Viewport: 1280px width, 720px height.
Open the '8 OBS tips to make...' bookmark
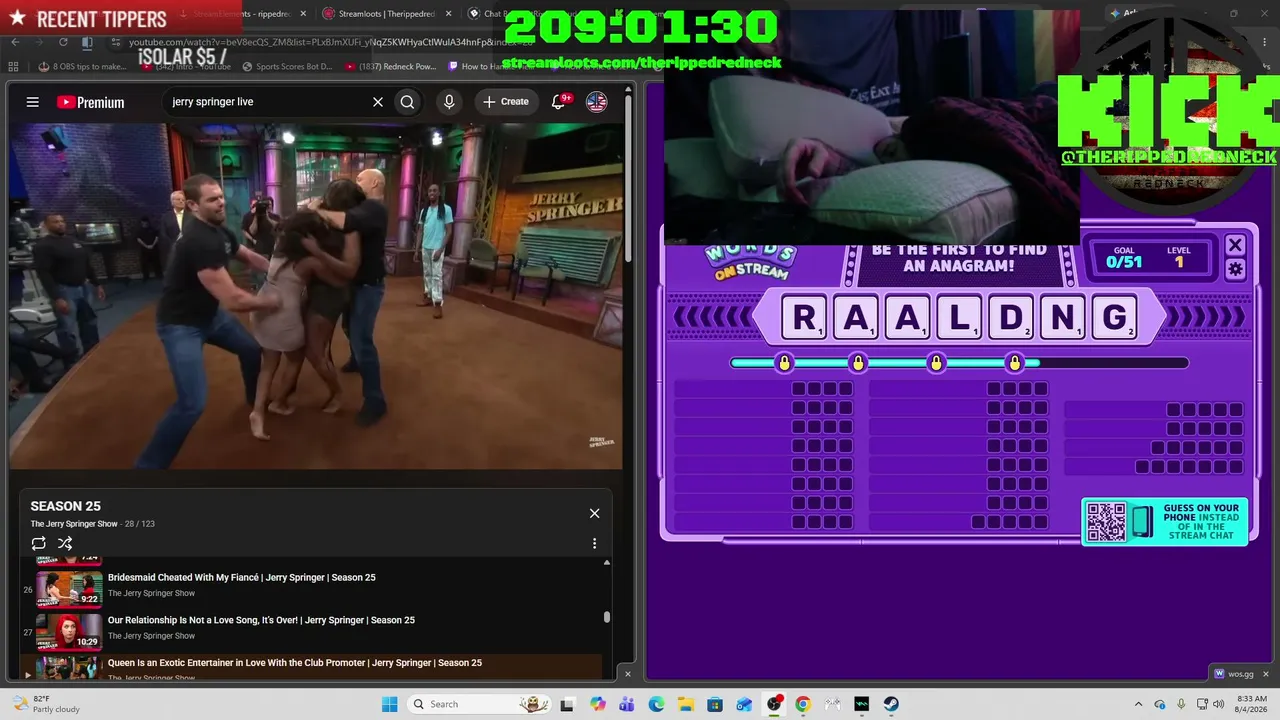coord(83,67)
